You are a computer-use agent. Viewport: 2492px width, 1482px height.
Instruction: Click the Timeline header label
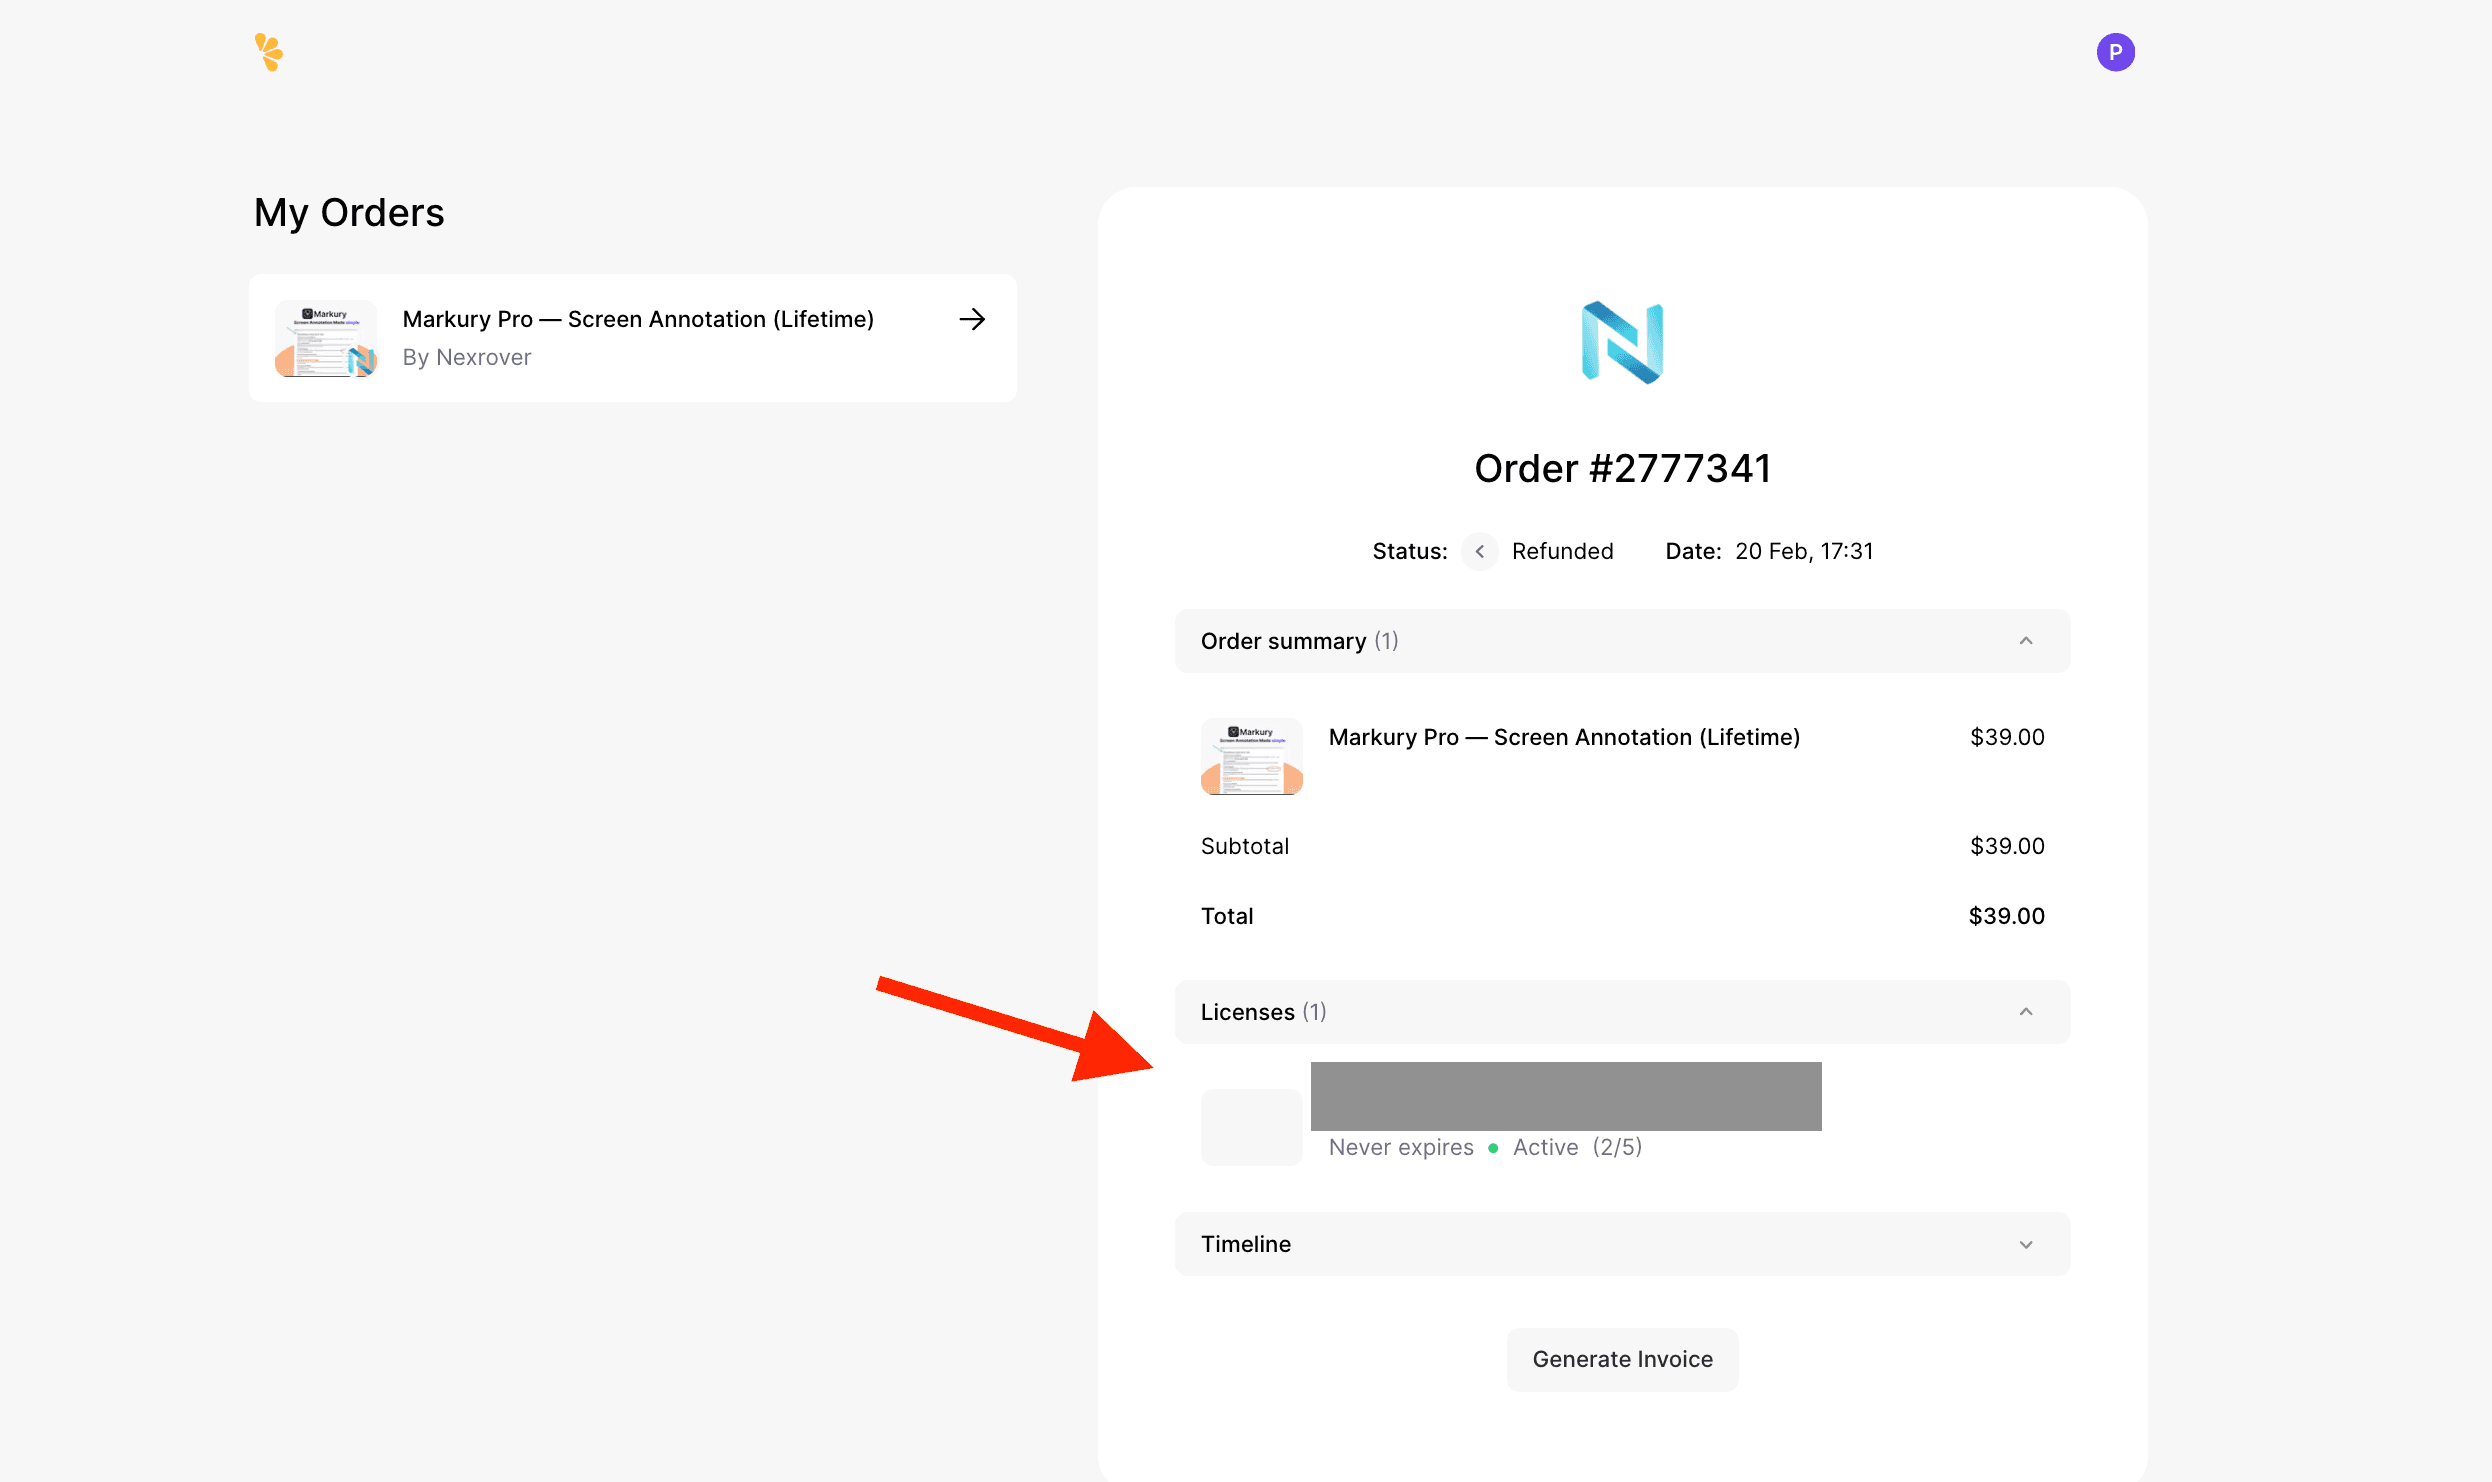click(1246, 1244)
